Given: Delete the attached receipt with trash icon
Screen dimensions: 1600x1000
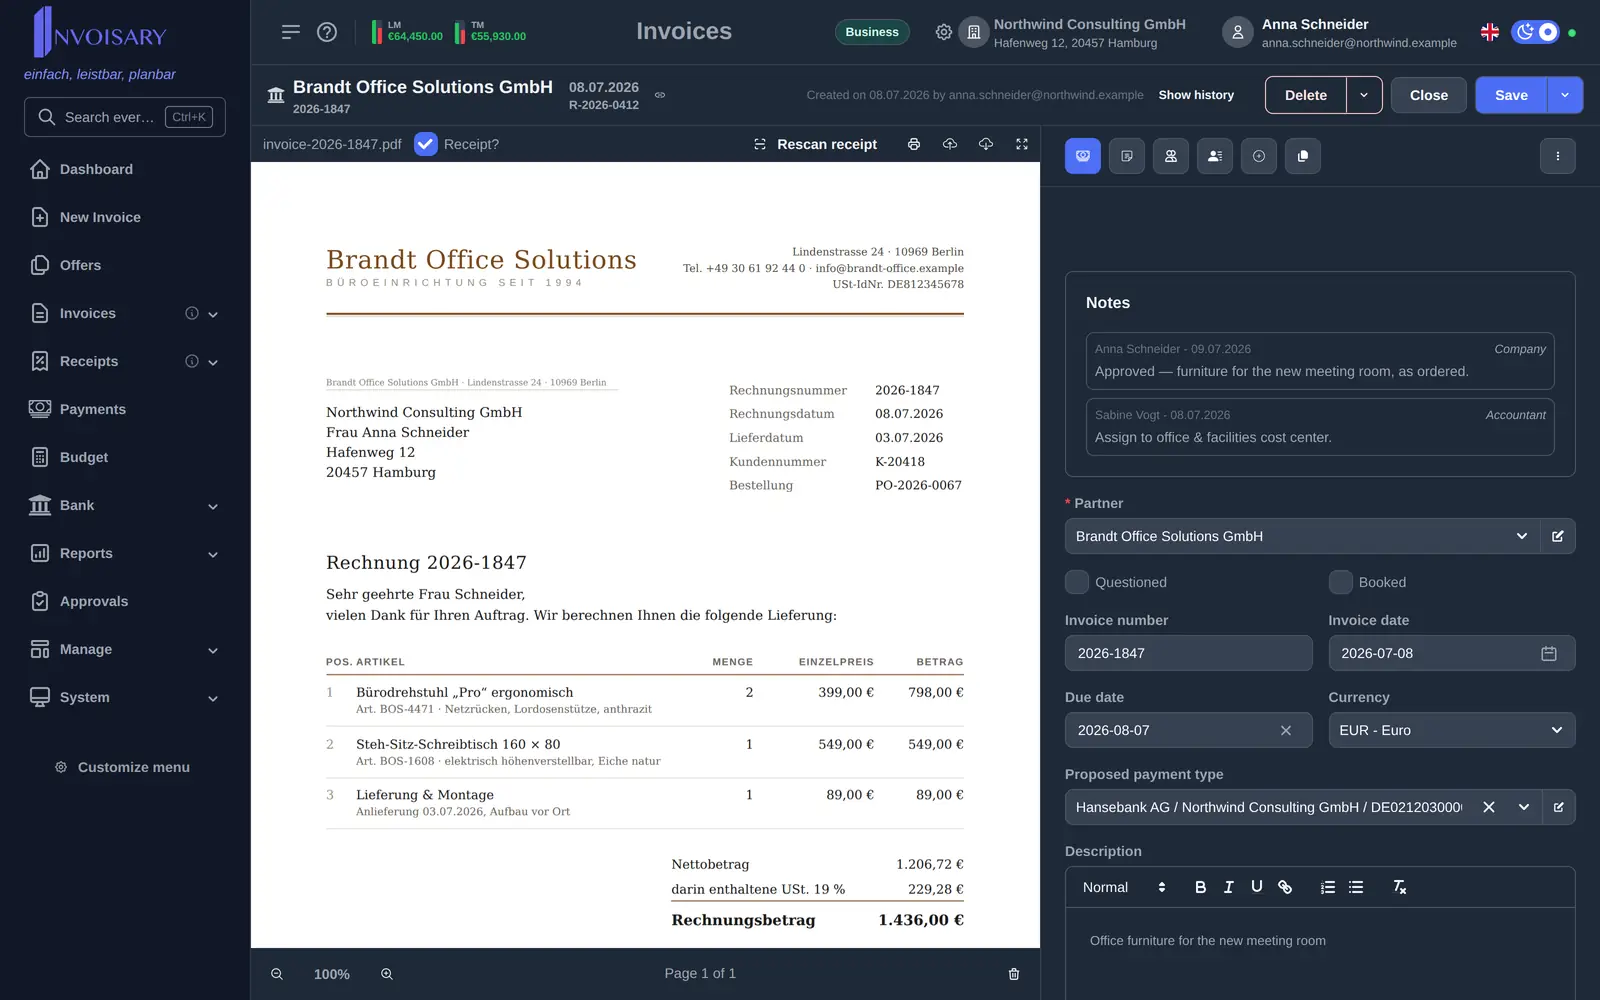Looking at the screenshot, I should pos(1014,974).
